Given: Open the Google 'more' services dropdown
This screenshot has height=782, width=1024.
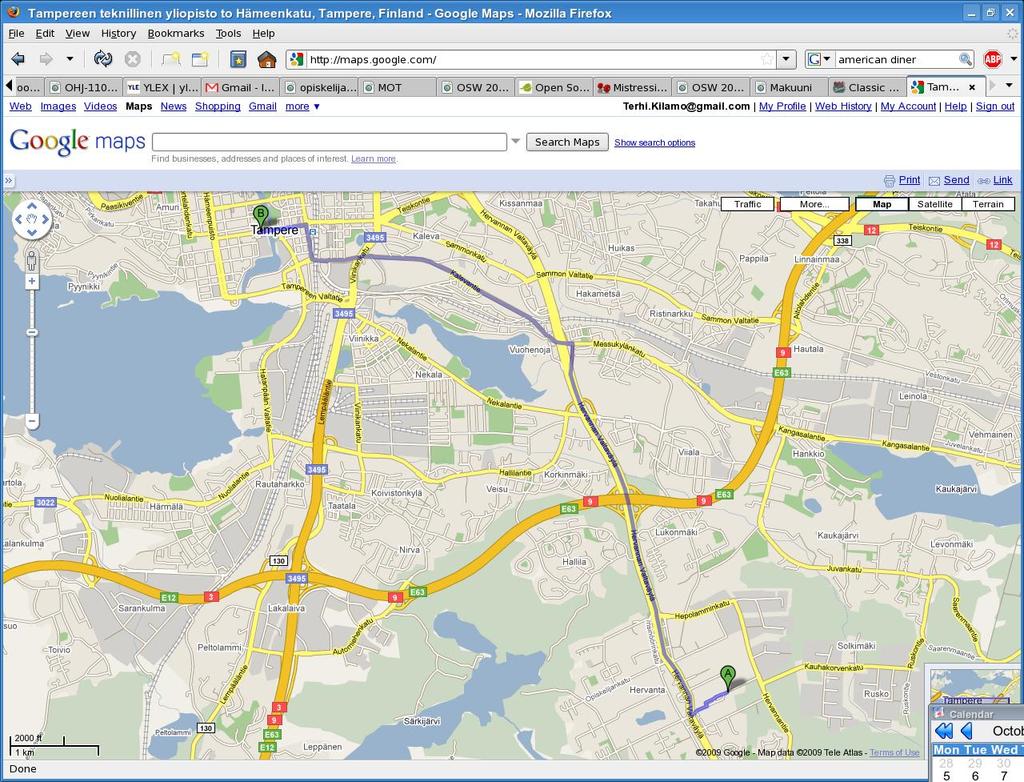Looking at the screenshot, I should (302, 106).
